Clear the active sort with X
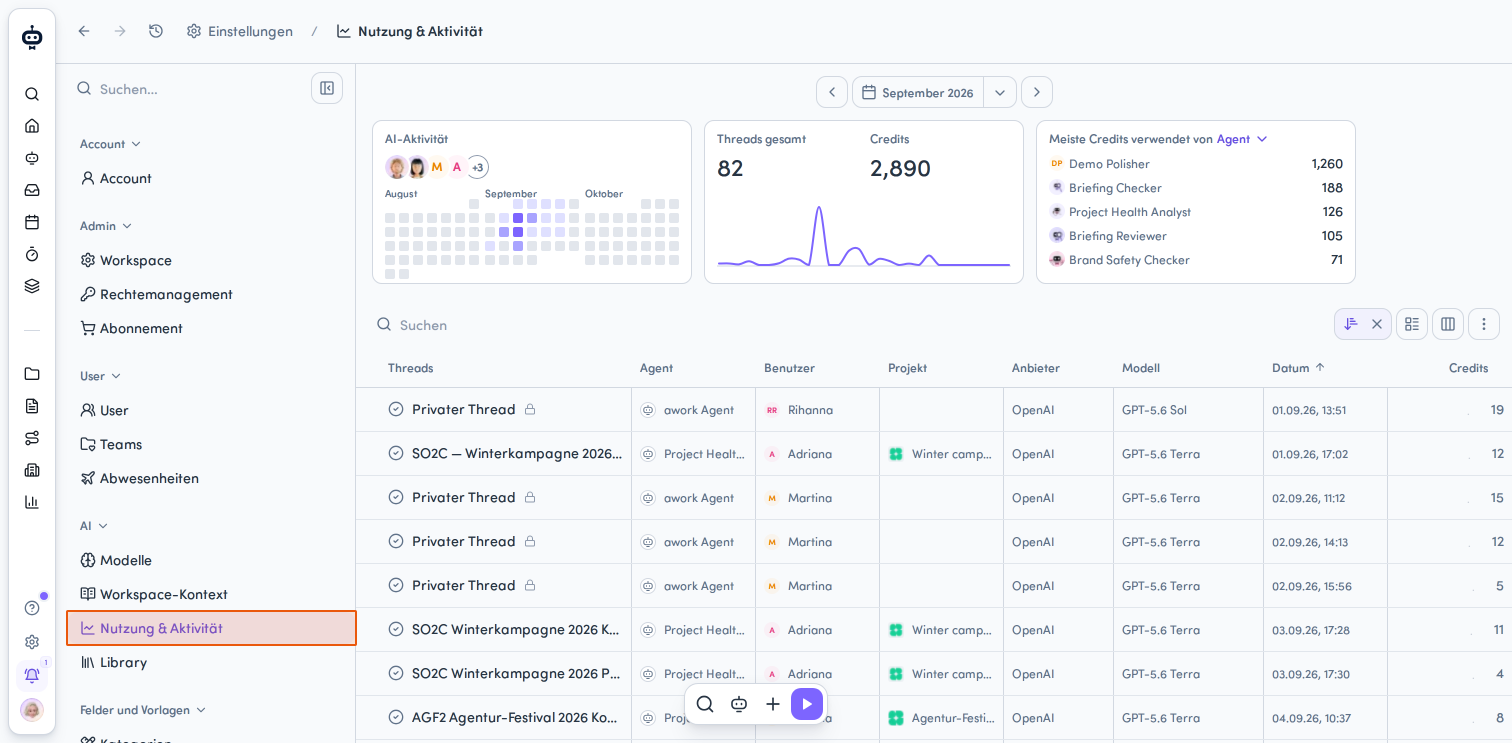 (x=1377, y=324)
